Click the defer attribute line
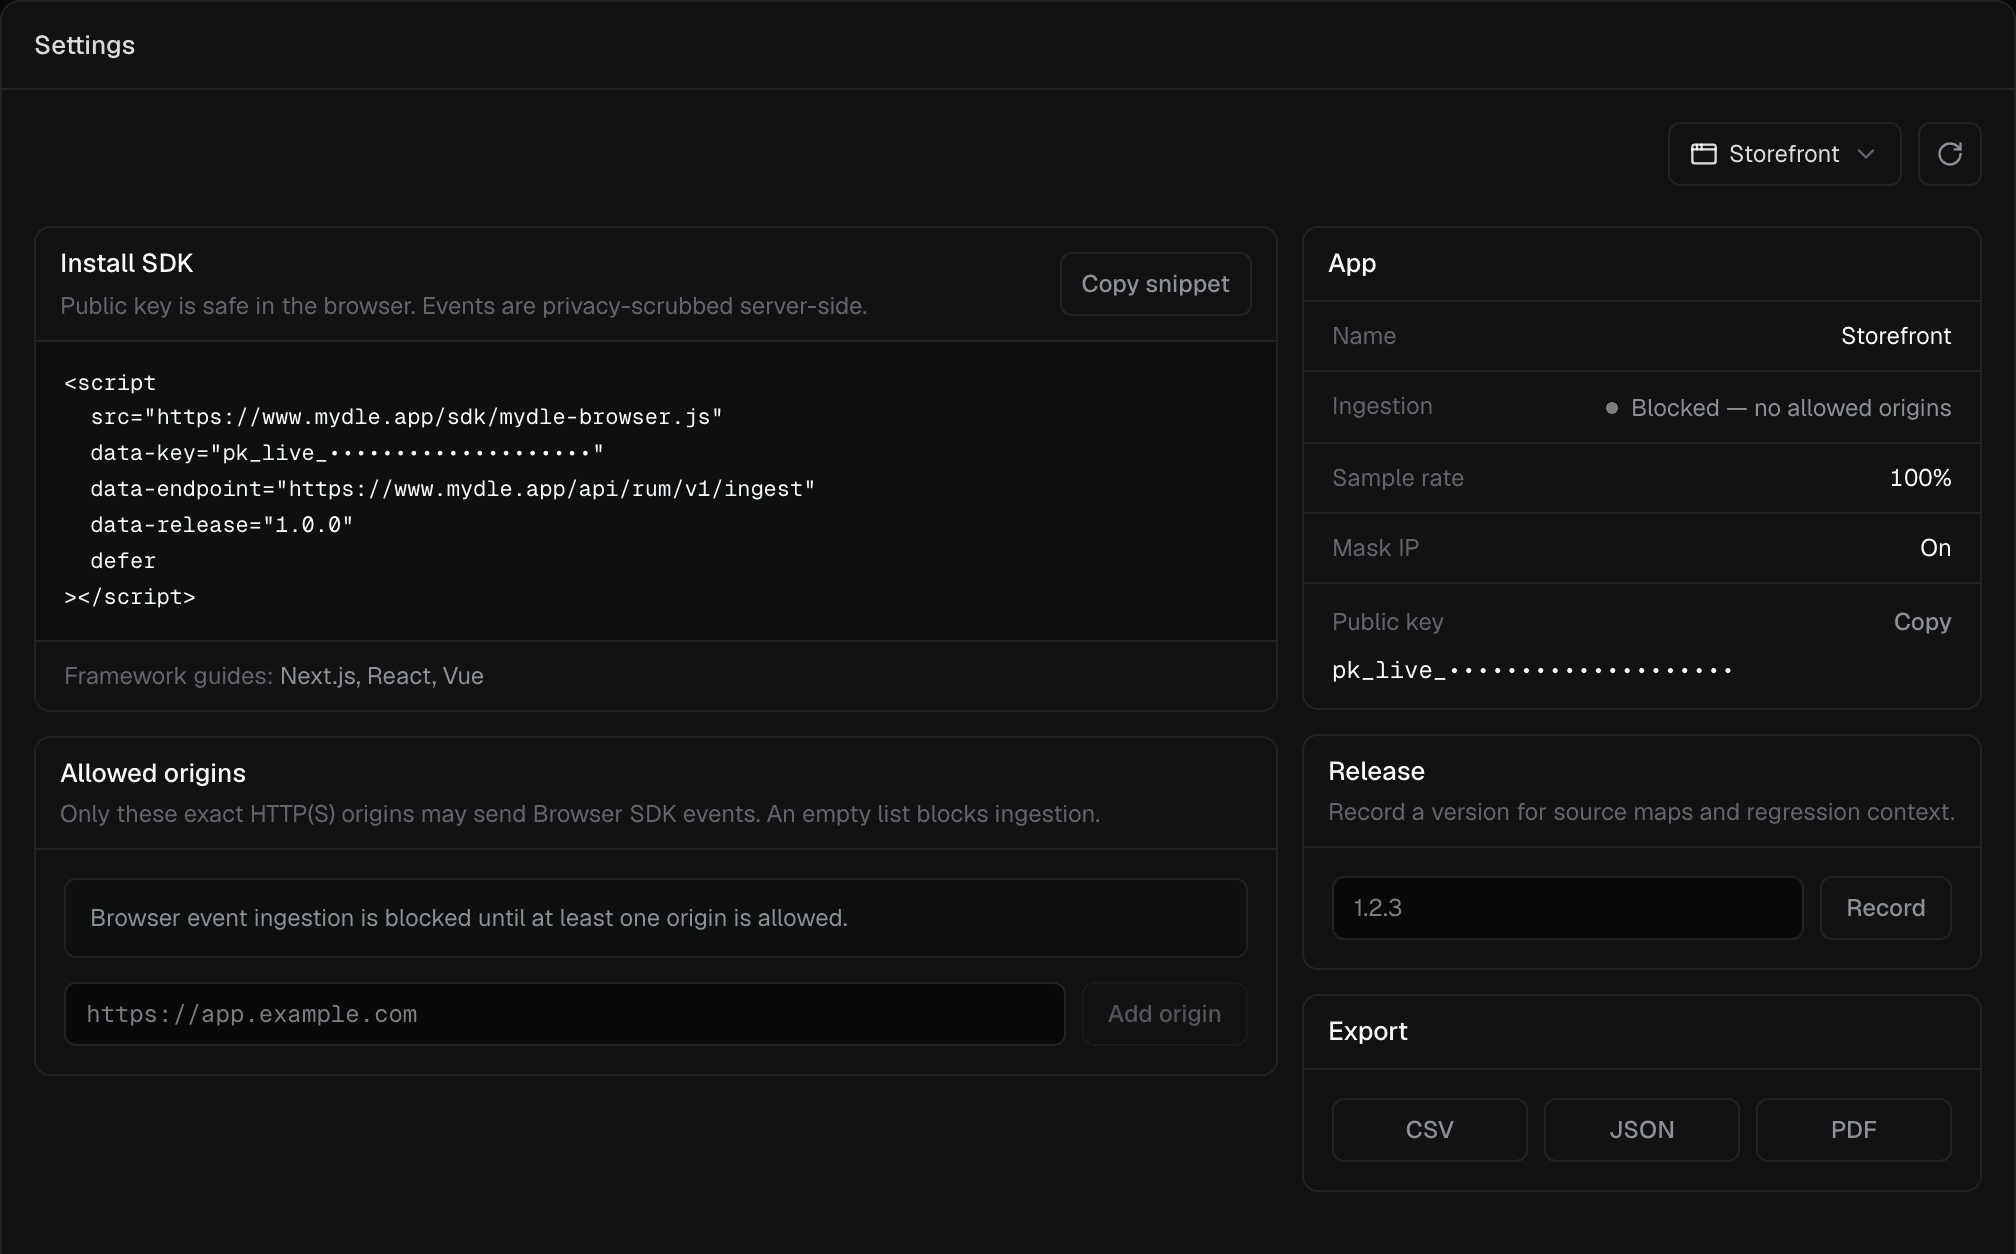The width and height of the screenshot is (2016, 1254). pos(123,561)
